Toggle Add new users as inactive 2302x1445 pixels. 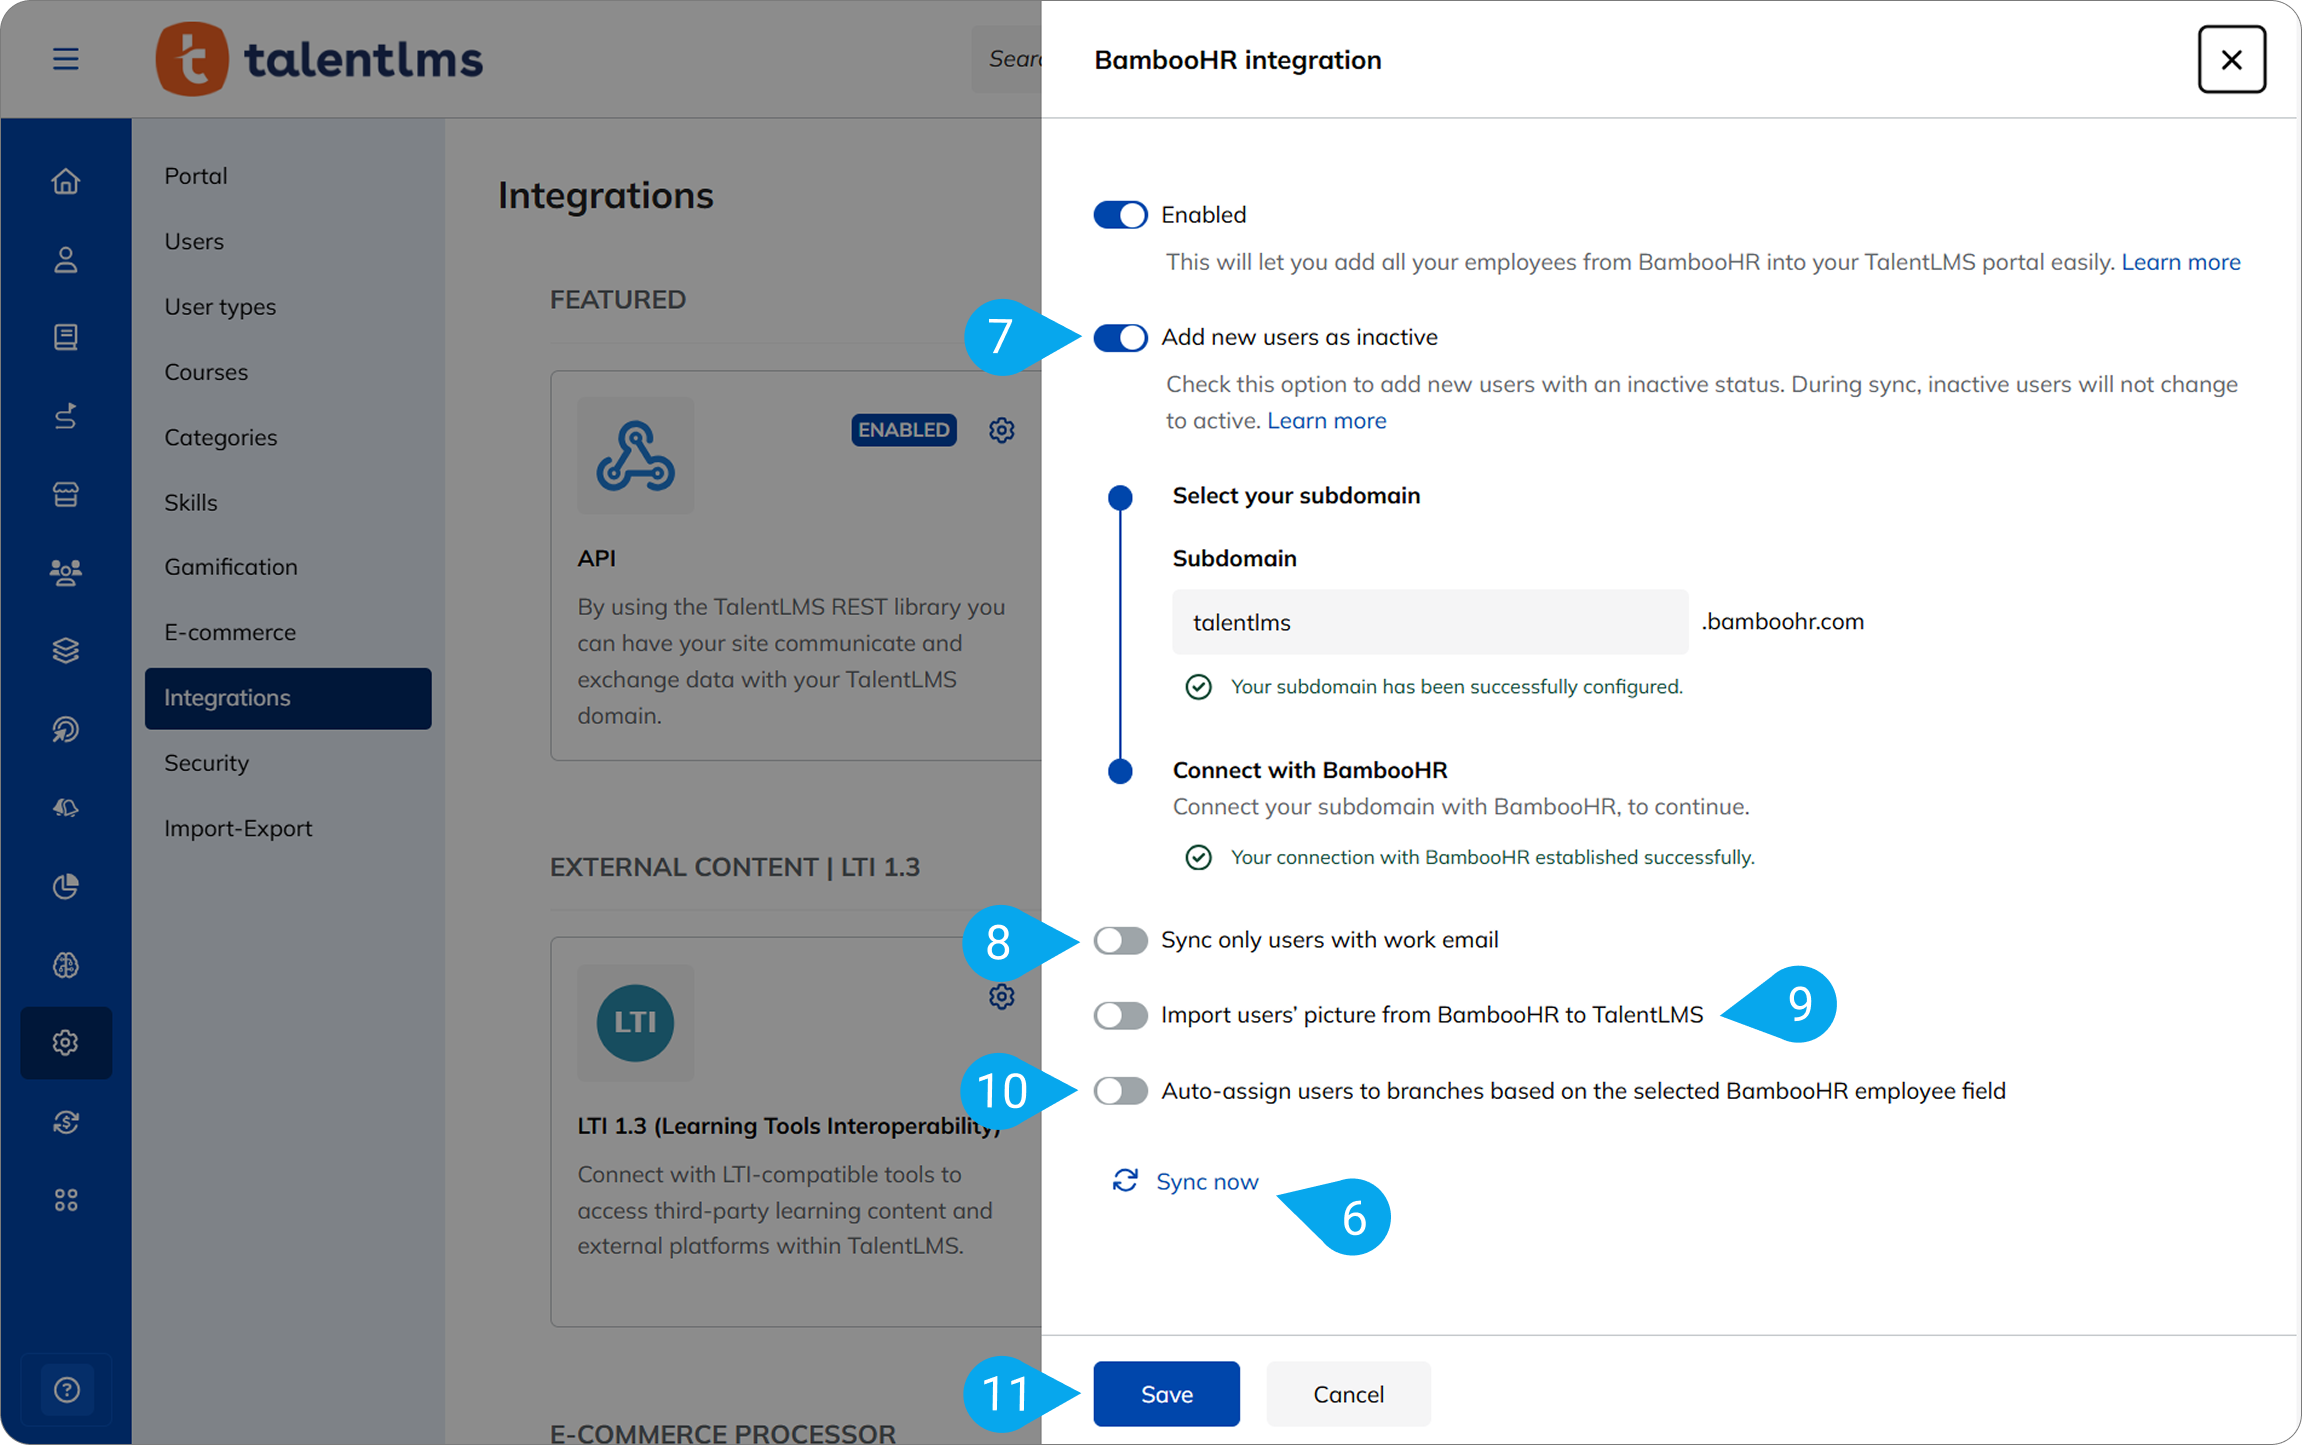pyautogui.click(x=1120, y=338)
